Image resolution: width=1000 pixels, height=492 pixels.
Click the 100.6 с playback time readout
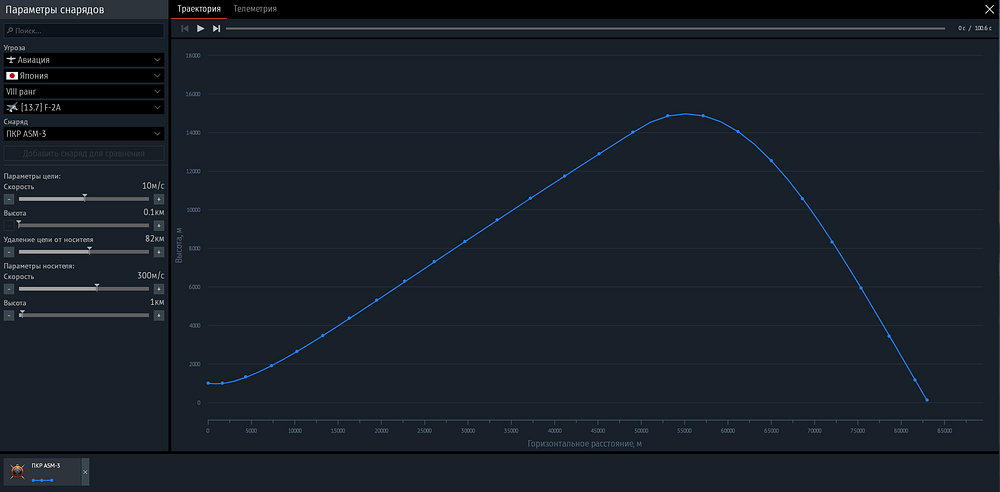pos(984,28)
